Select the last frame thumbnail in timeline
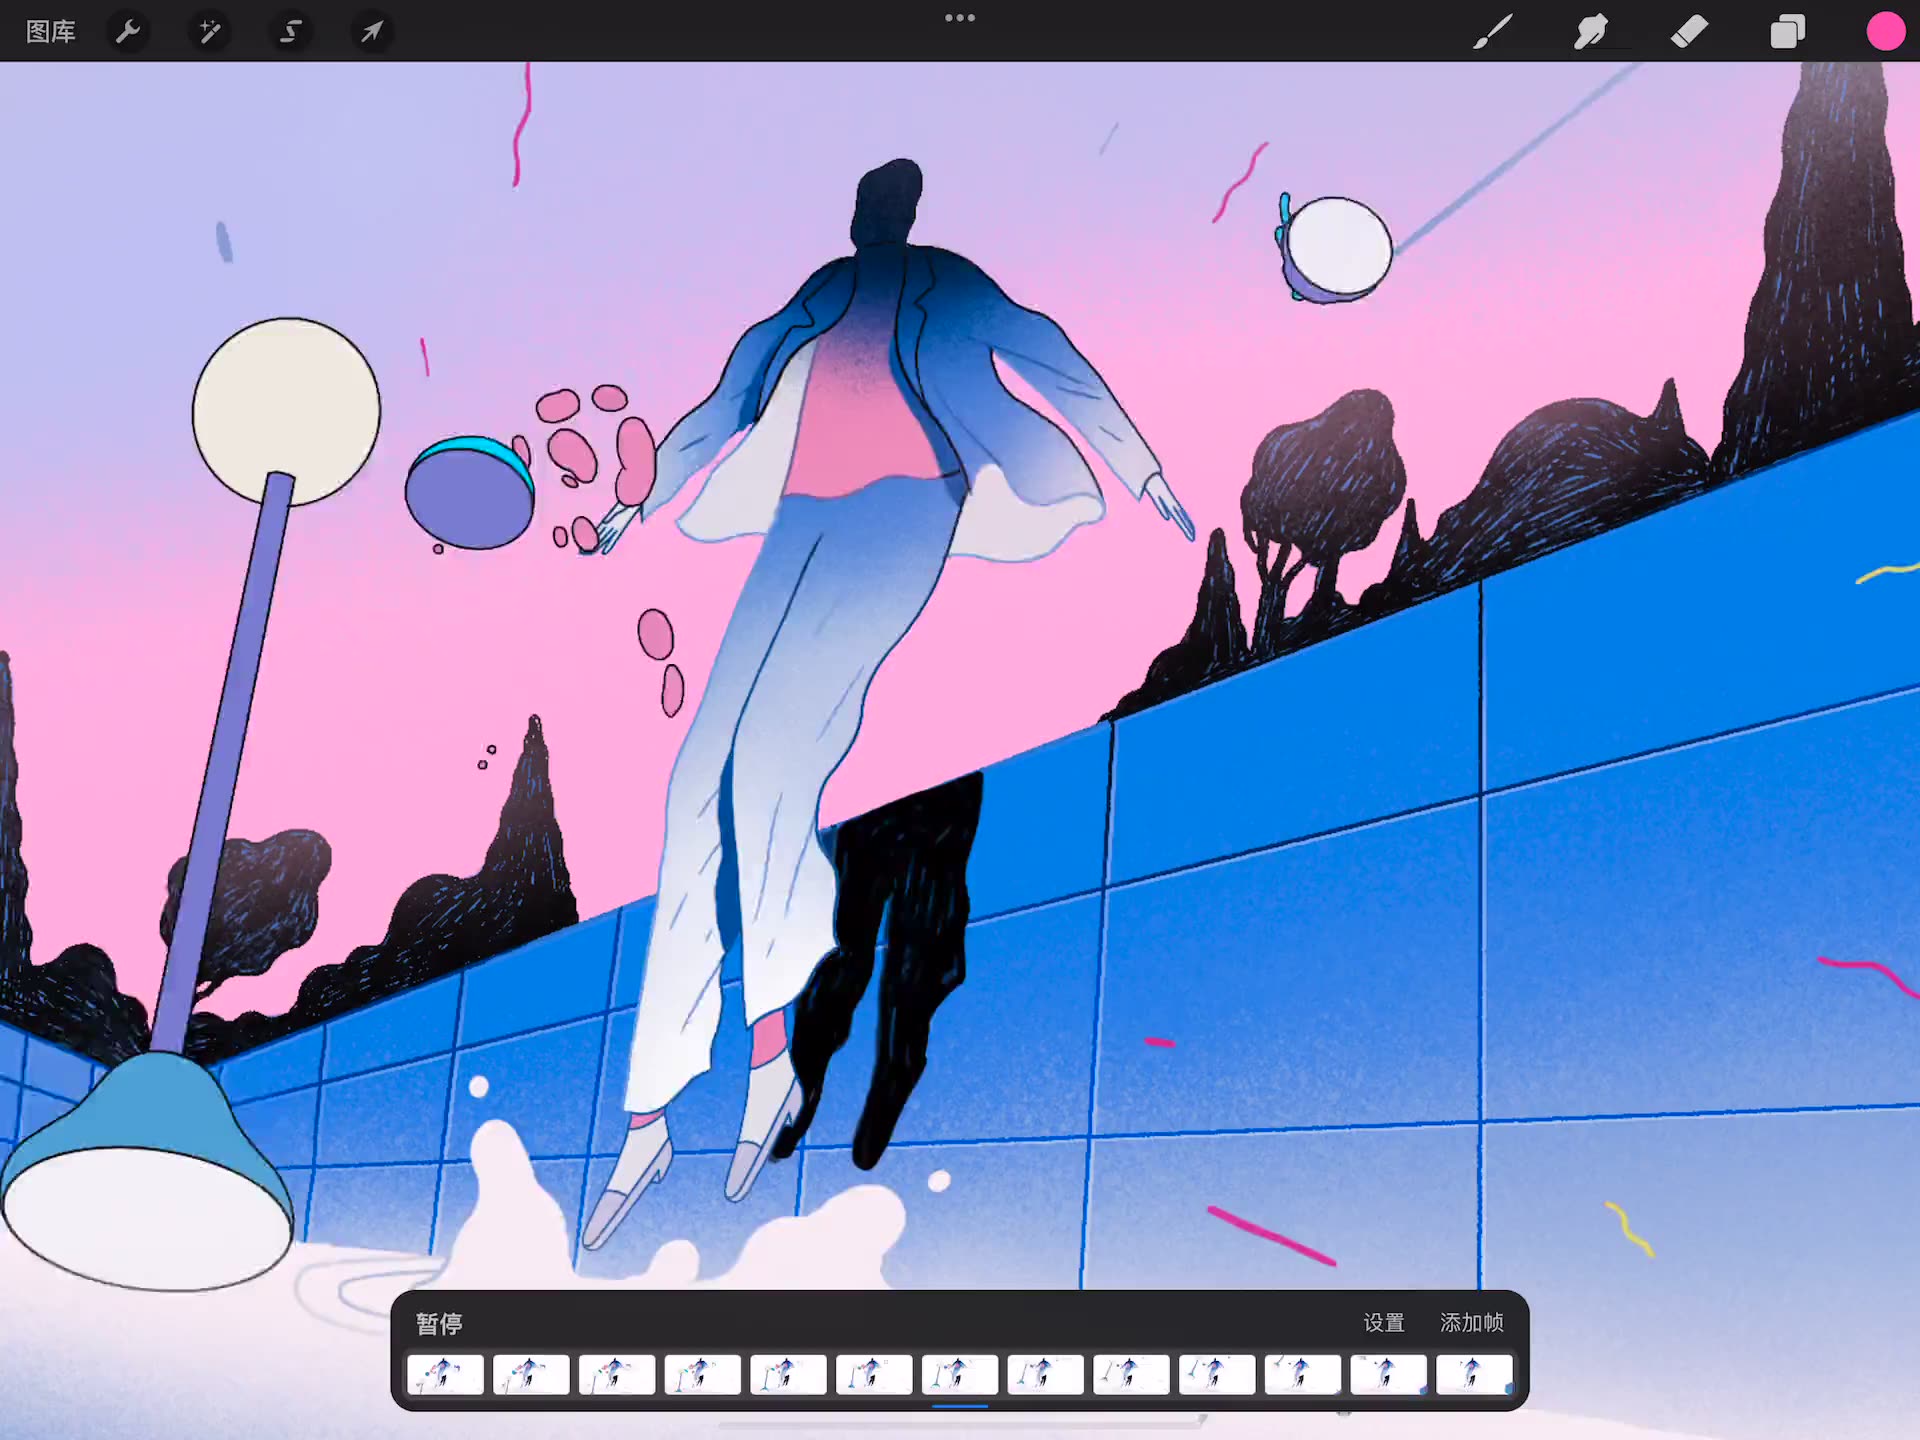 (x=1474, y=1375)
